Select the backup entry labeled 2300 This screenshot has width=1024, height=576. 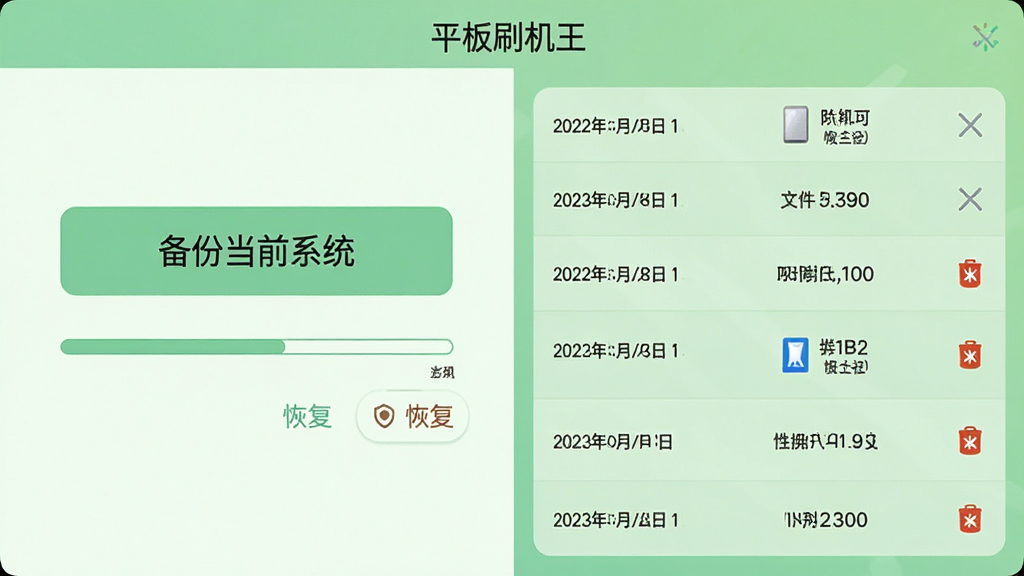point(825,519)
